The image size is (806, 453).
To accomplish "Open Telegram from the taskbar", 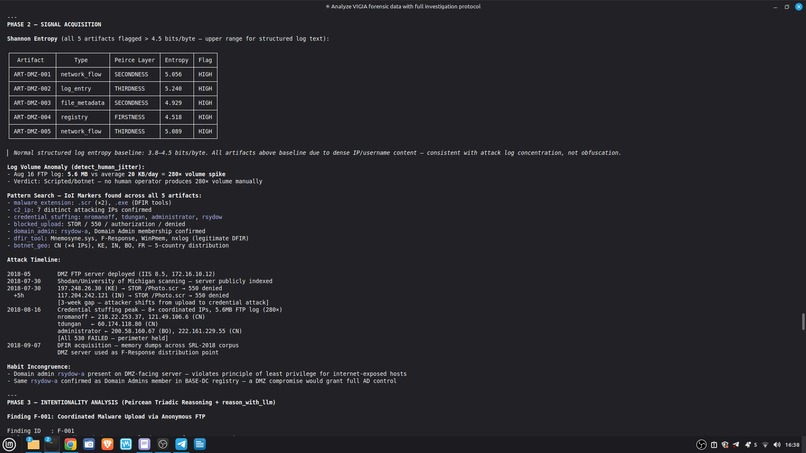I will click(181, 444).
